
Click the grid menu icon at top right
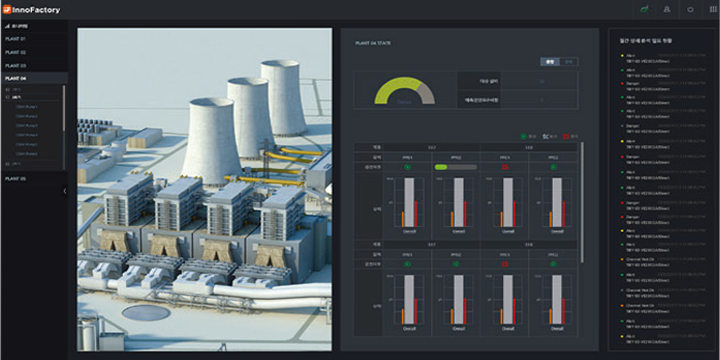pos(713,9)
